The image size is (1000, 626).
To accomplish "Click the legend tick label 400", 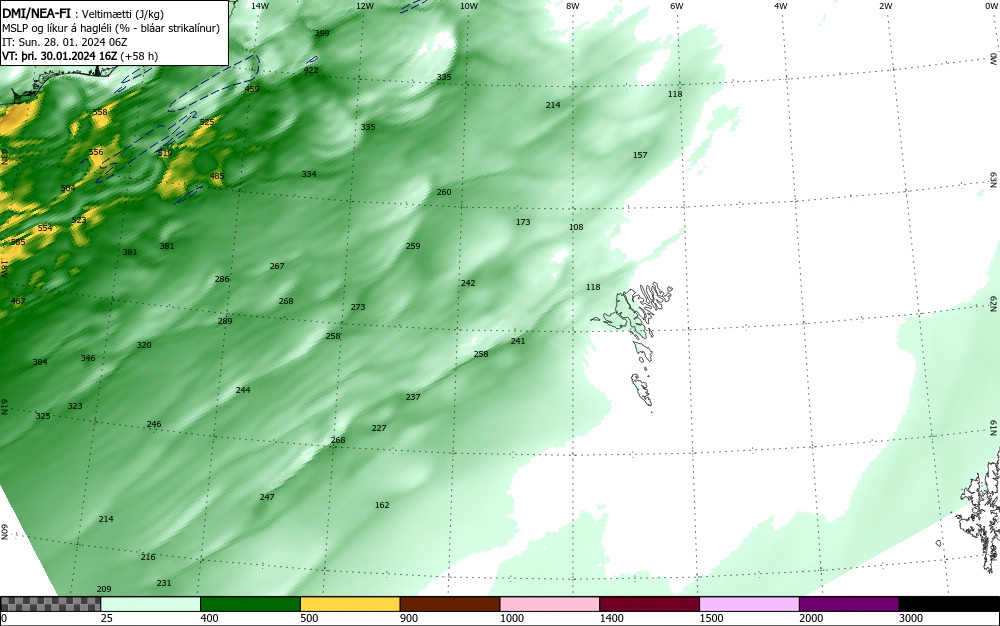I will click(x=209, y=618).
